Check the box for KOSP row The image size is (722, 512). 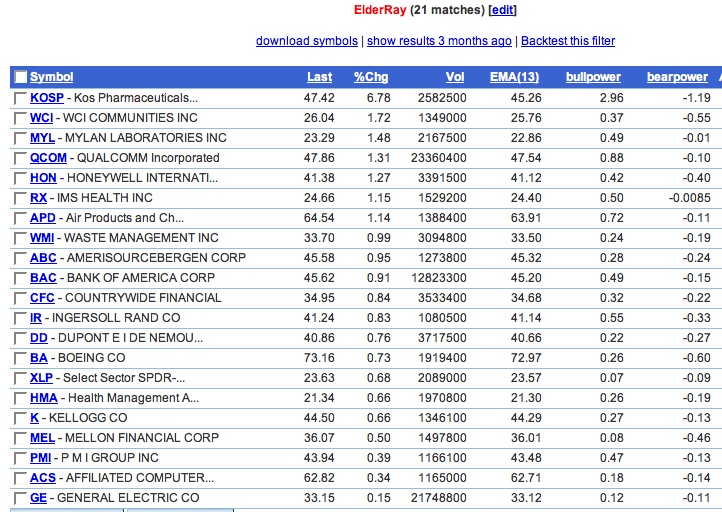20,98
